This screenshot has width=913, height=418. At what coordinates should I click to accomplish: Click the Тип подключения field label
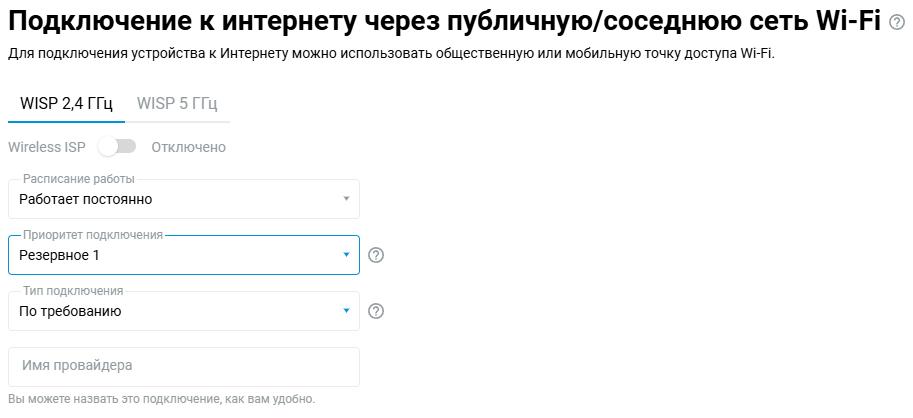pos(73,291)
